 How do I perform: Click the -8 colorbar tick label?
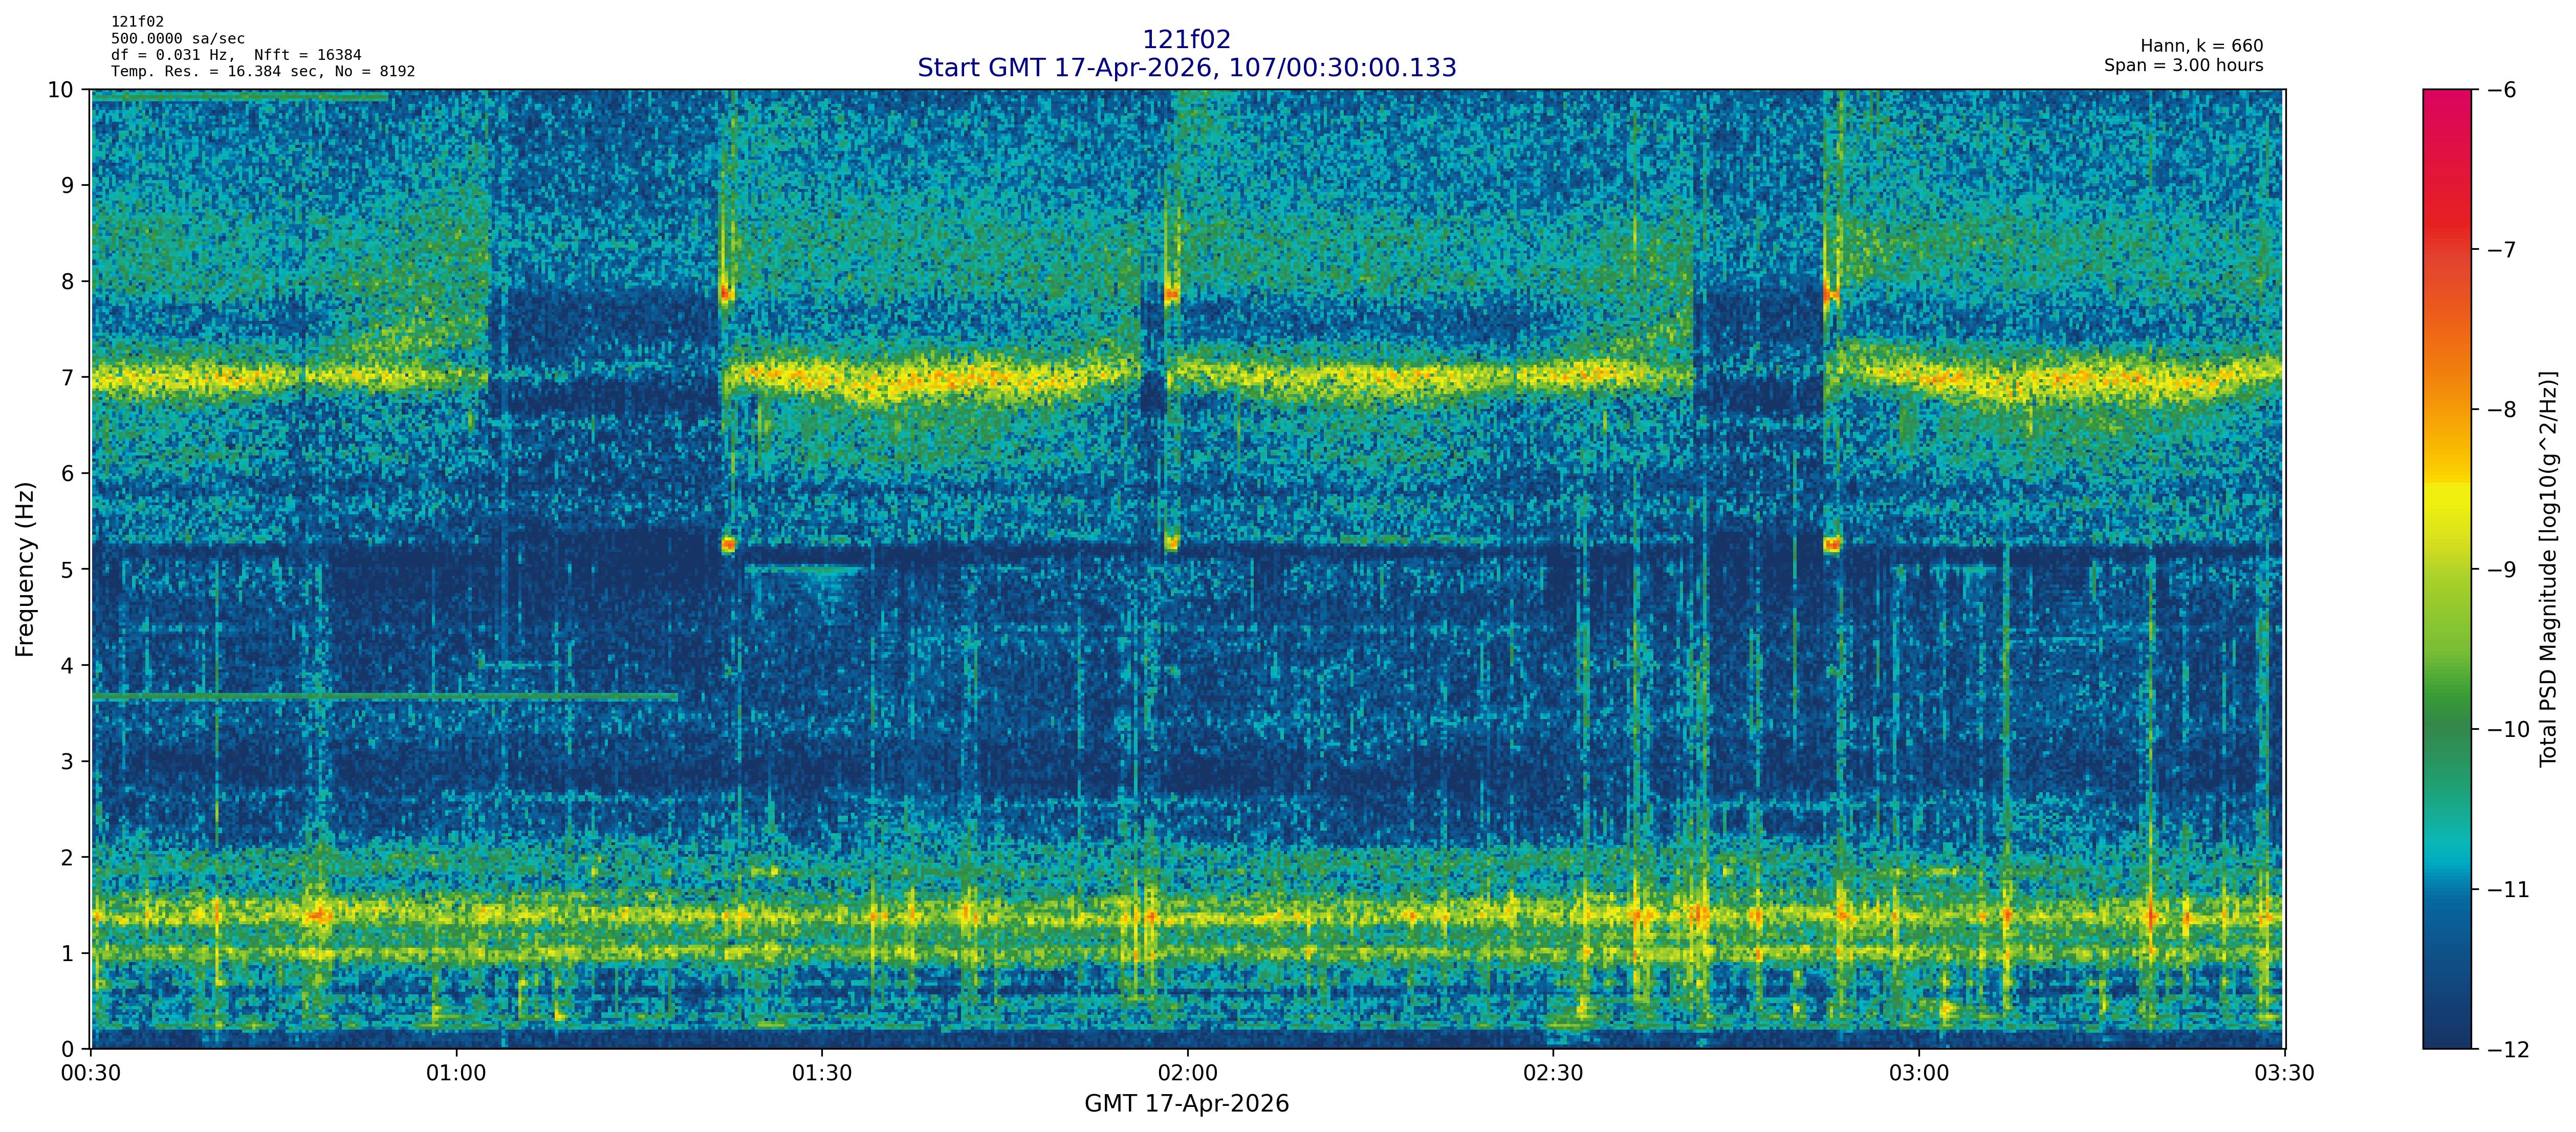pyautogui.click(x=2502, y=410)
